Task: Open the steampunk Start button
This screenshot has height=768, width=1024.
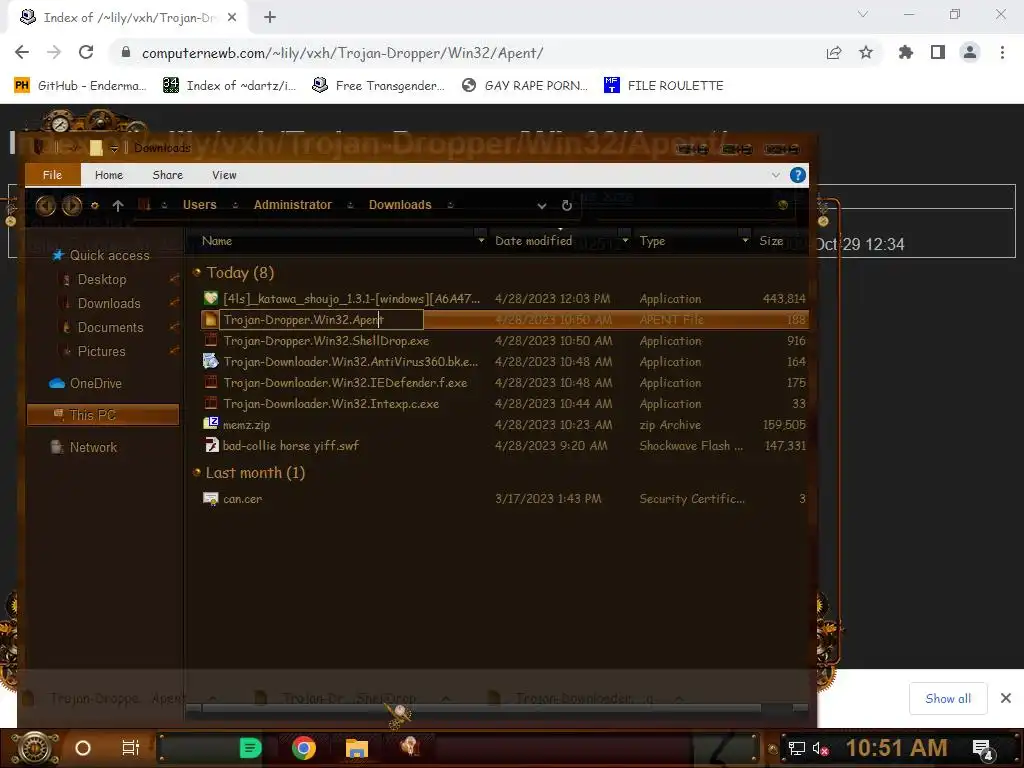Action: click(35, 748)
